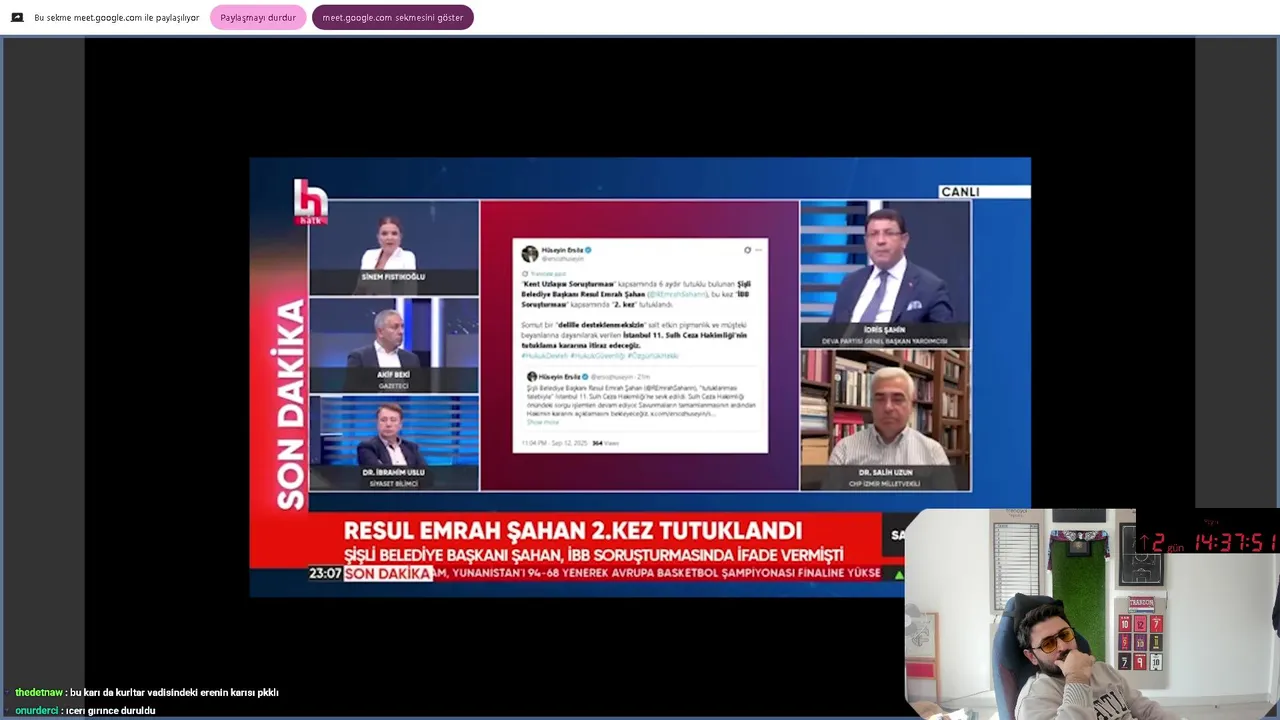The width and height of the screenshot is (1280, 720).
Task: Click the red countdown timer '14:37:51'
Action: point(1235,543)
